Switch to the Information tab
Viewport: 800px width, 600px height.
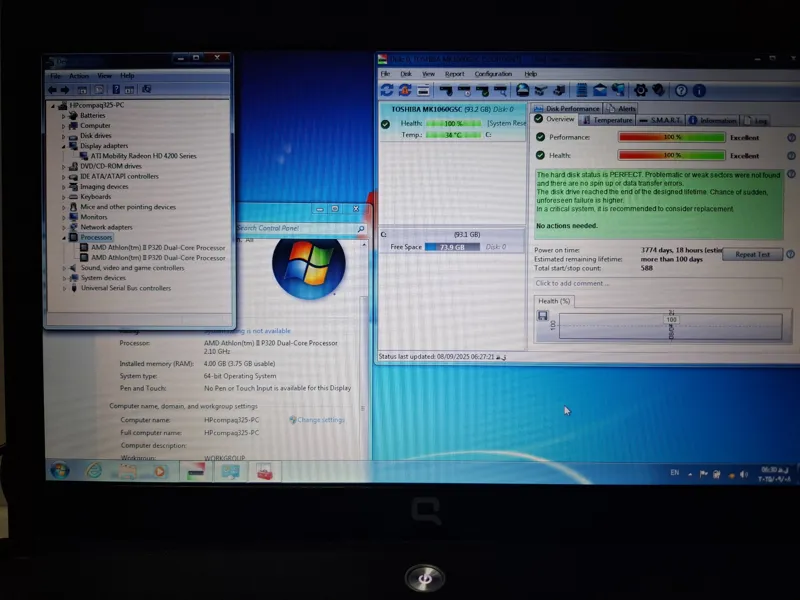pos(713,121)
